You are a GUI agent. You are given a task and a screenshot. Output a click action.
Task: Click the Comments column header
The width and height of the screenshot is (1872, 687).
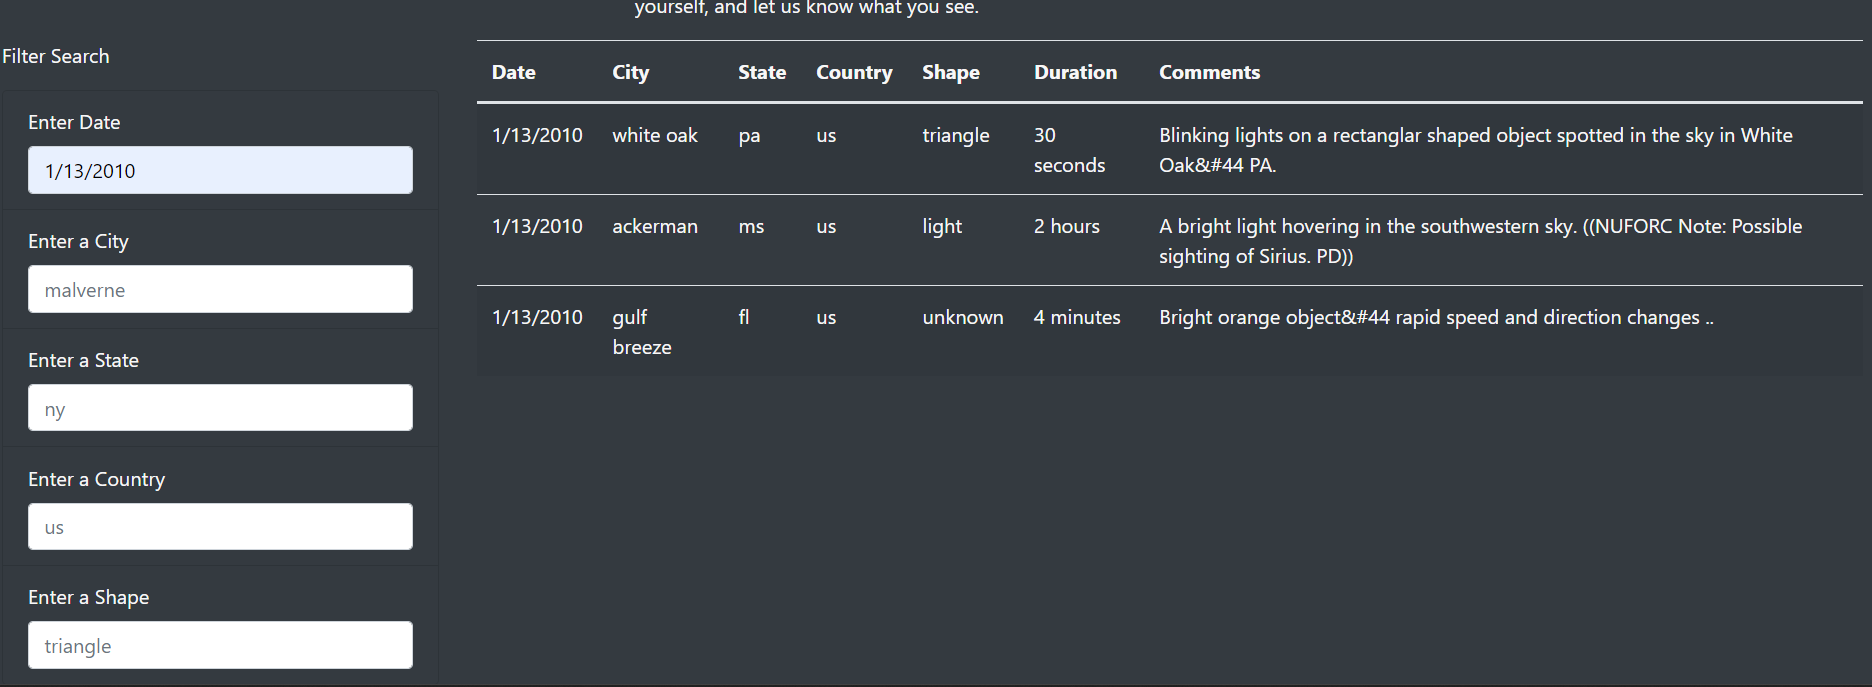(x=1210, y=72)
